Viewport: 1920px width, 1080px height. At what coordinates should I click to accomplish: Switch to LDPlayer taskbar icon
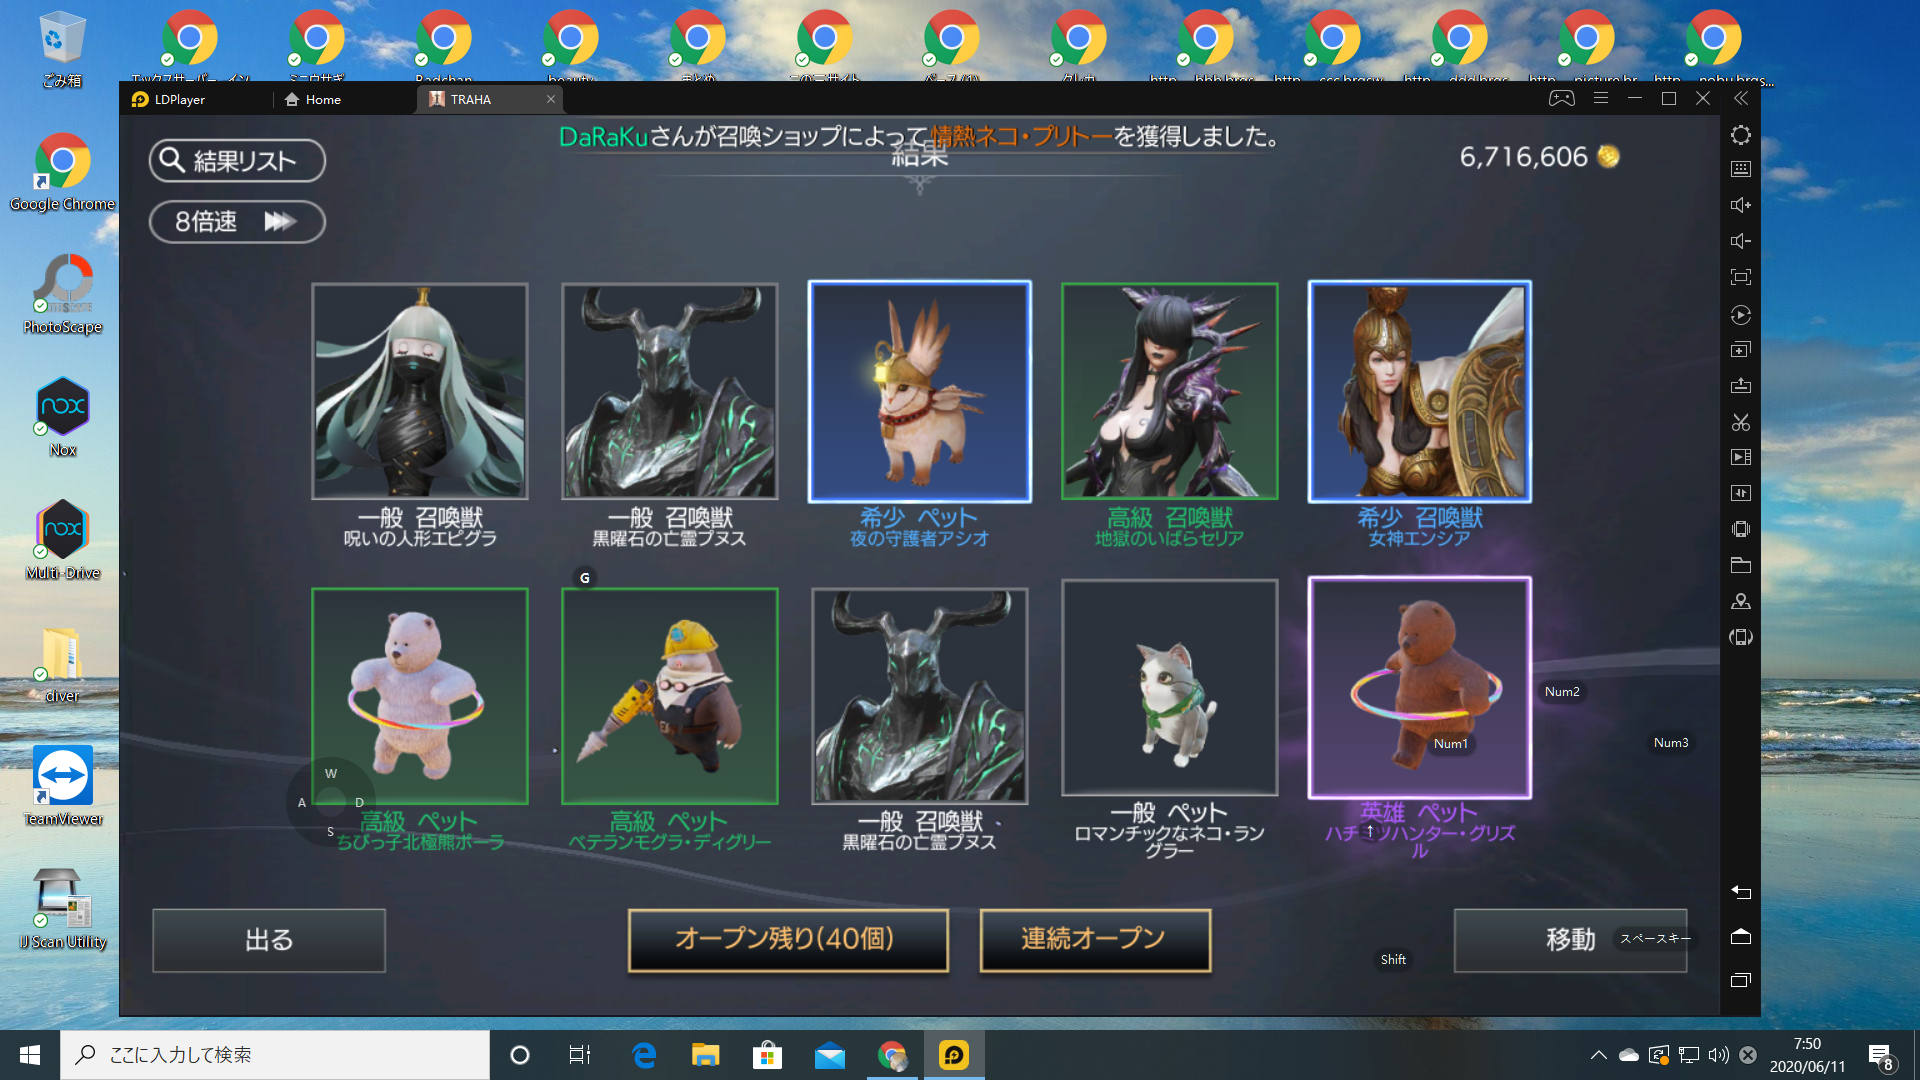coord(954,1055)
